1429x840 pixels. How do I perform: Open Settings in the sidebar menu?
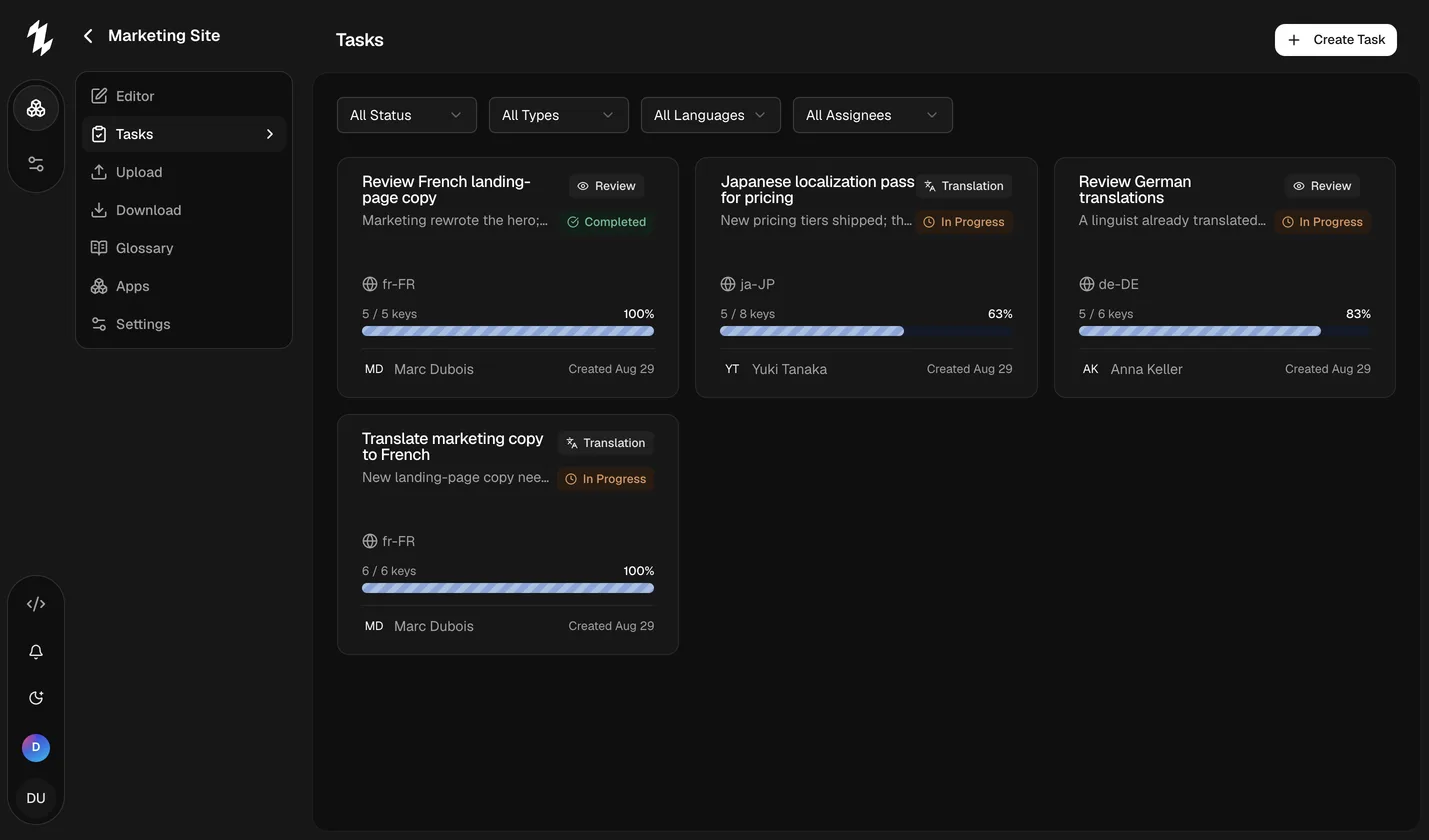point(184,324)
